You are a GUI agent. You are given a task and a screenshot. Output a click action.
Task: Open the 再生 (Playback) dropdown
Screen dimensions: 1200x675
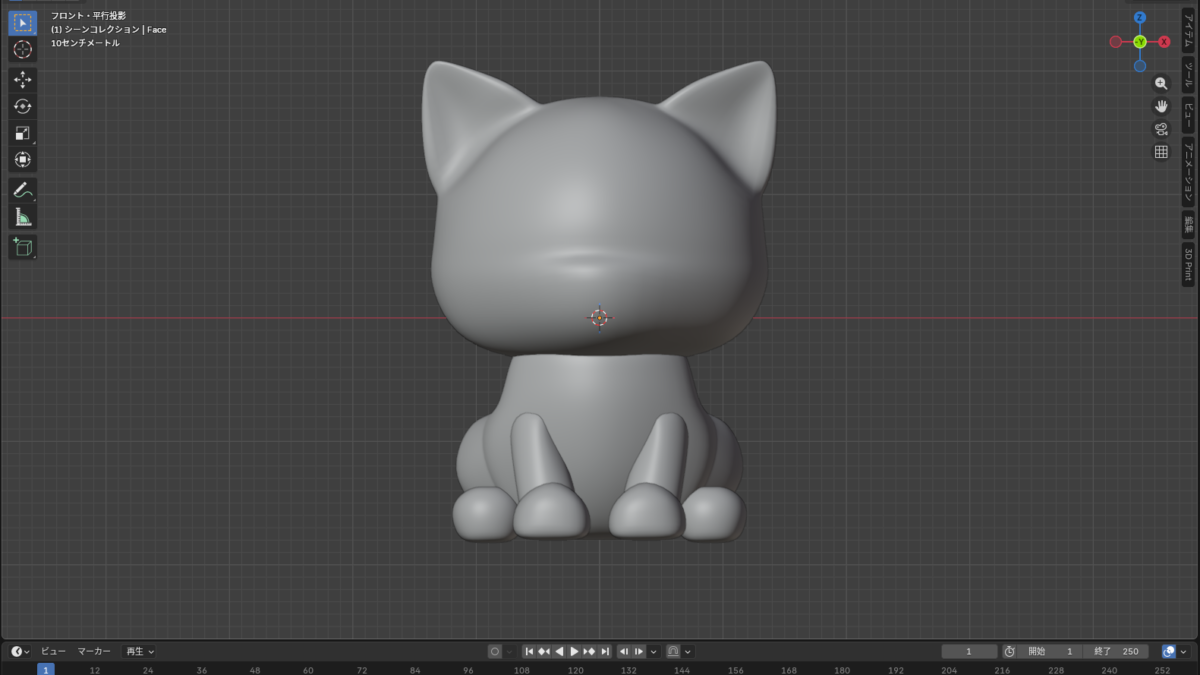tap(137, 650)
